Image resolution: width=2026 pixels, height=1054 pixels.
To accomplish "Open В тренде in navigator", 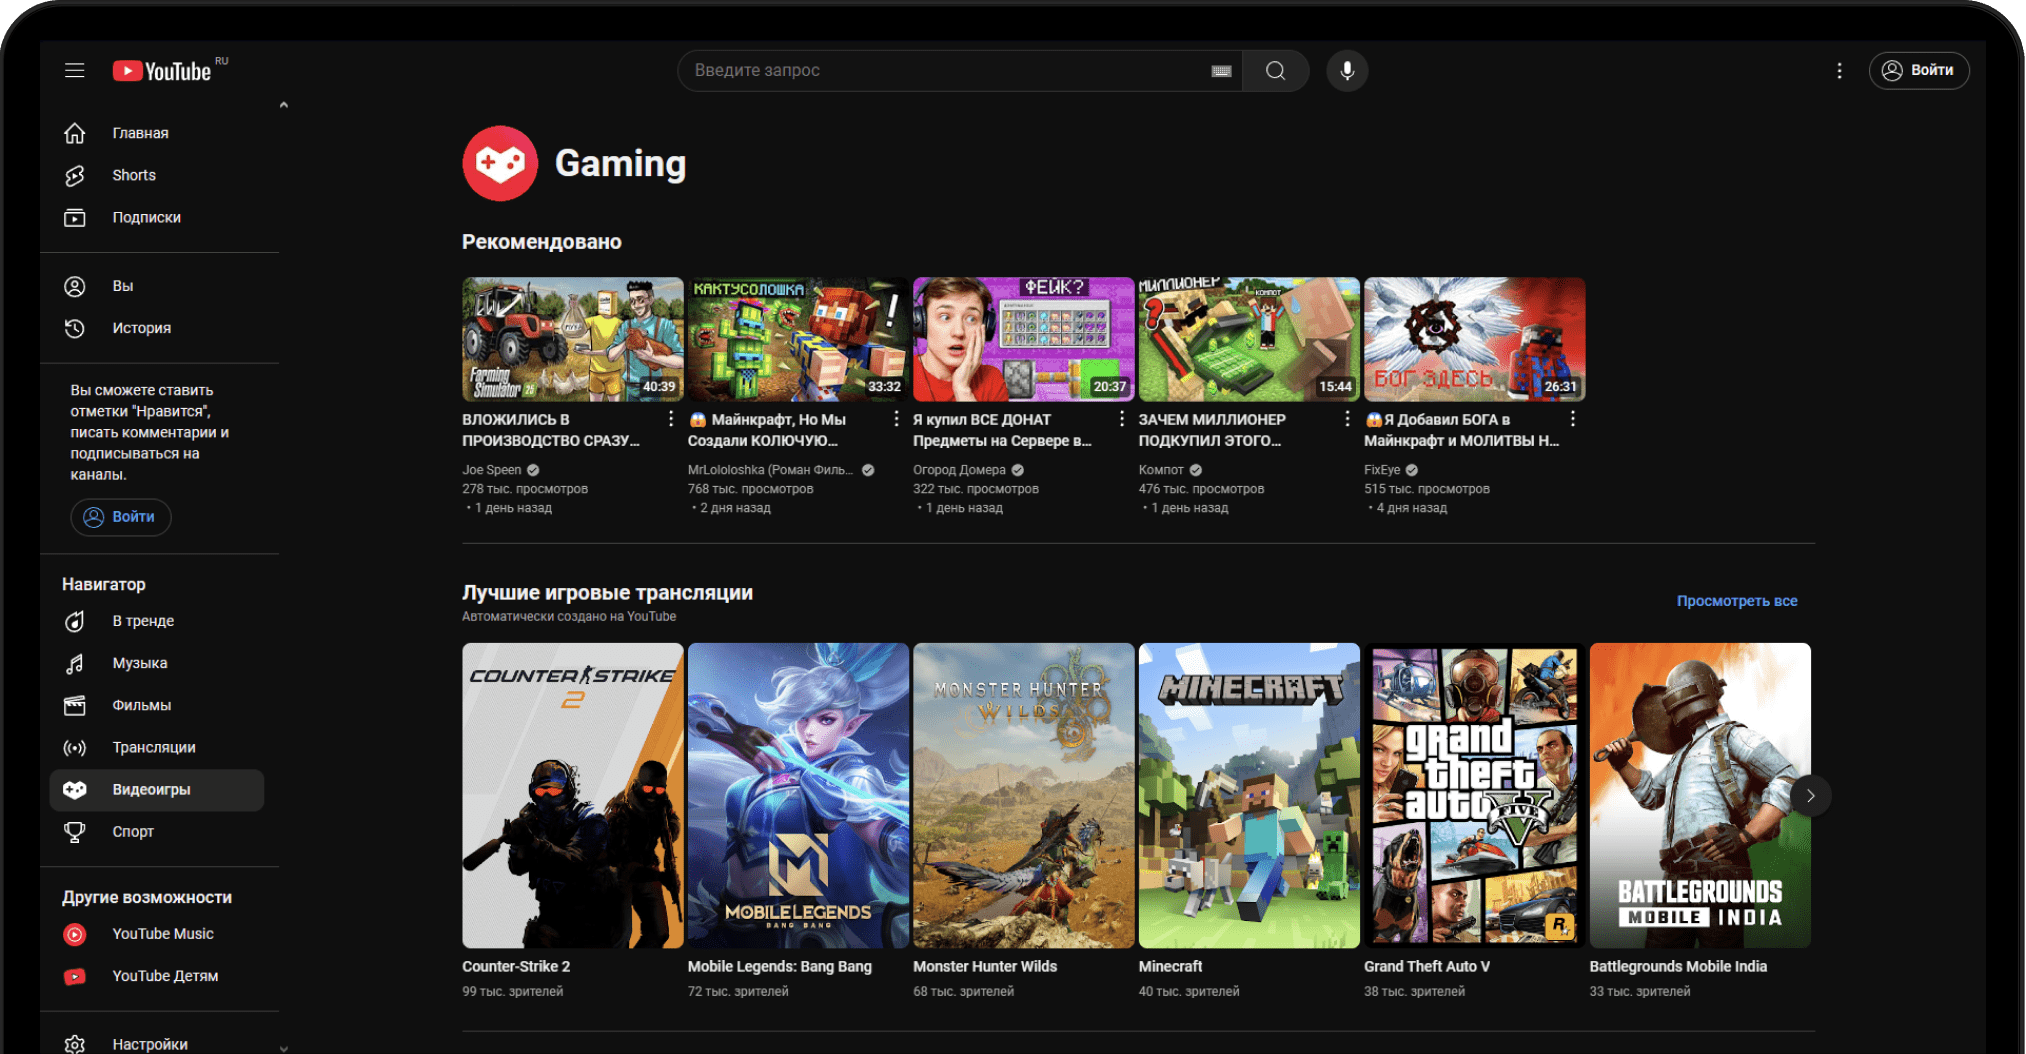I will pyautogui.click(x=157, y=621).
